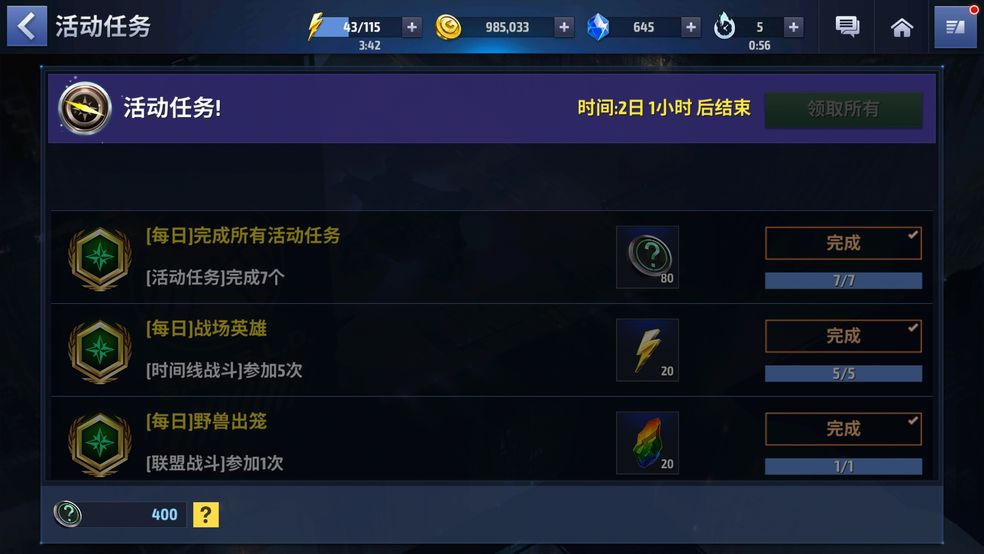
Task: Click the 领取所有 claim all button
Action: tap(843, 110)
